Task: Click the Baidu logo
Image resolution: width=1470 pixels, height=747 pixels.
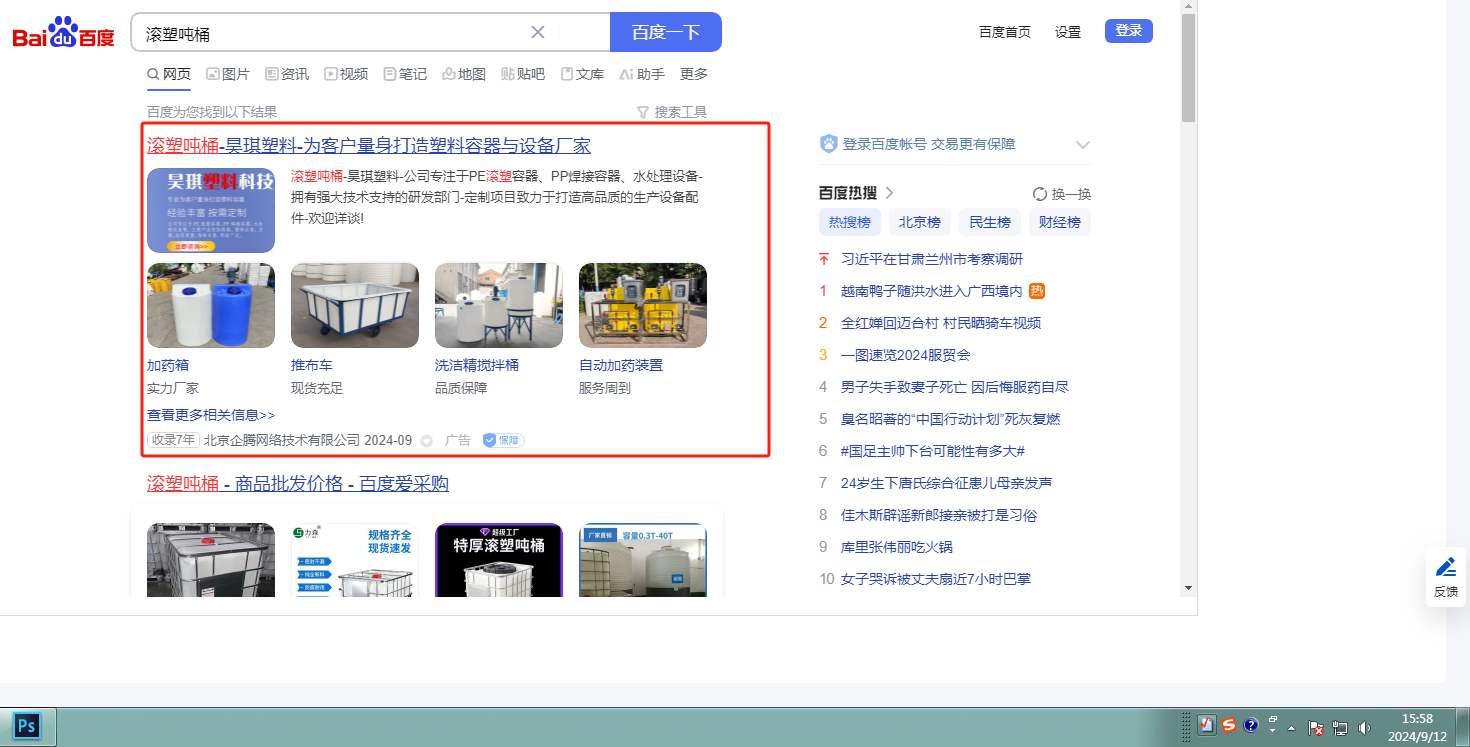Action: coord(64,33)
